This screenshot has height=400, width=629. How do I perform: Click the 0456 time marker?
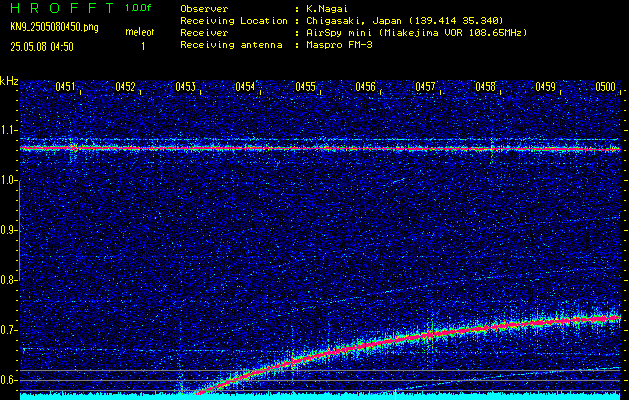point(365,87)
